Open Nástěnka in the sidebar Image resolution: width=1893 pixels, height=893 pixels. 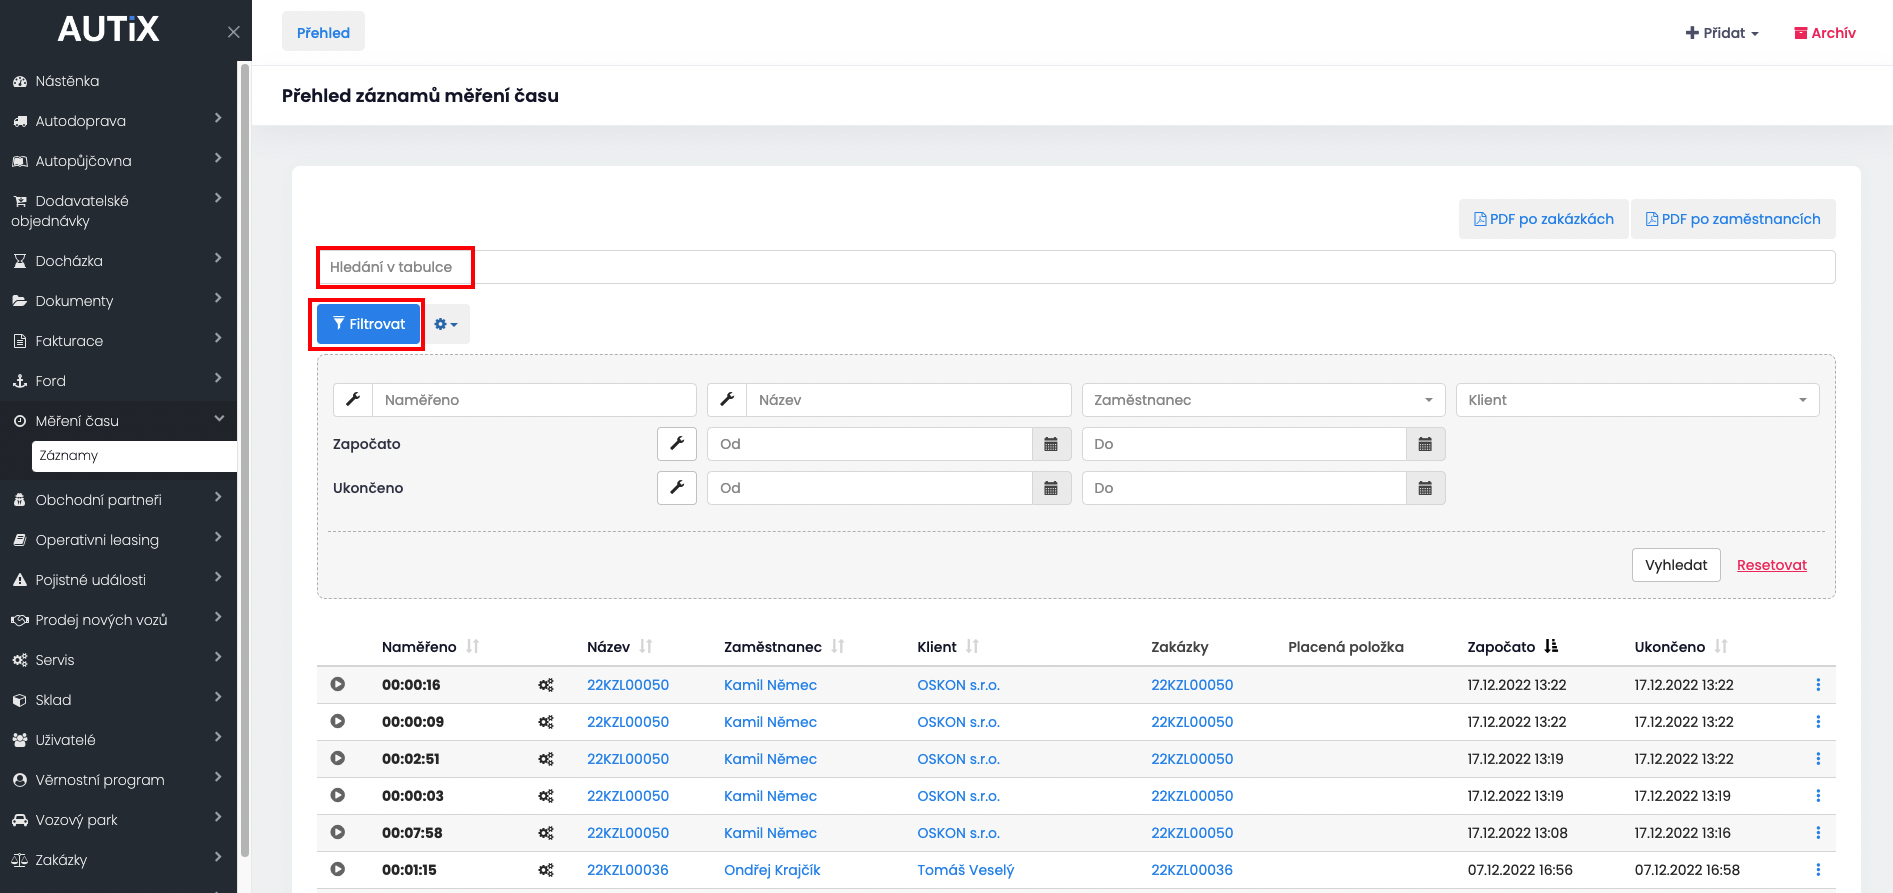(67, 81)
